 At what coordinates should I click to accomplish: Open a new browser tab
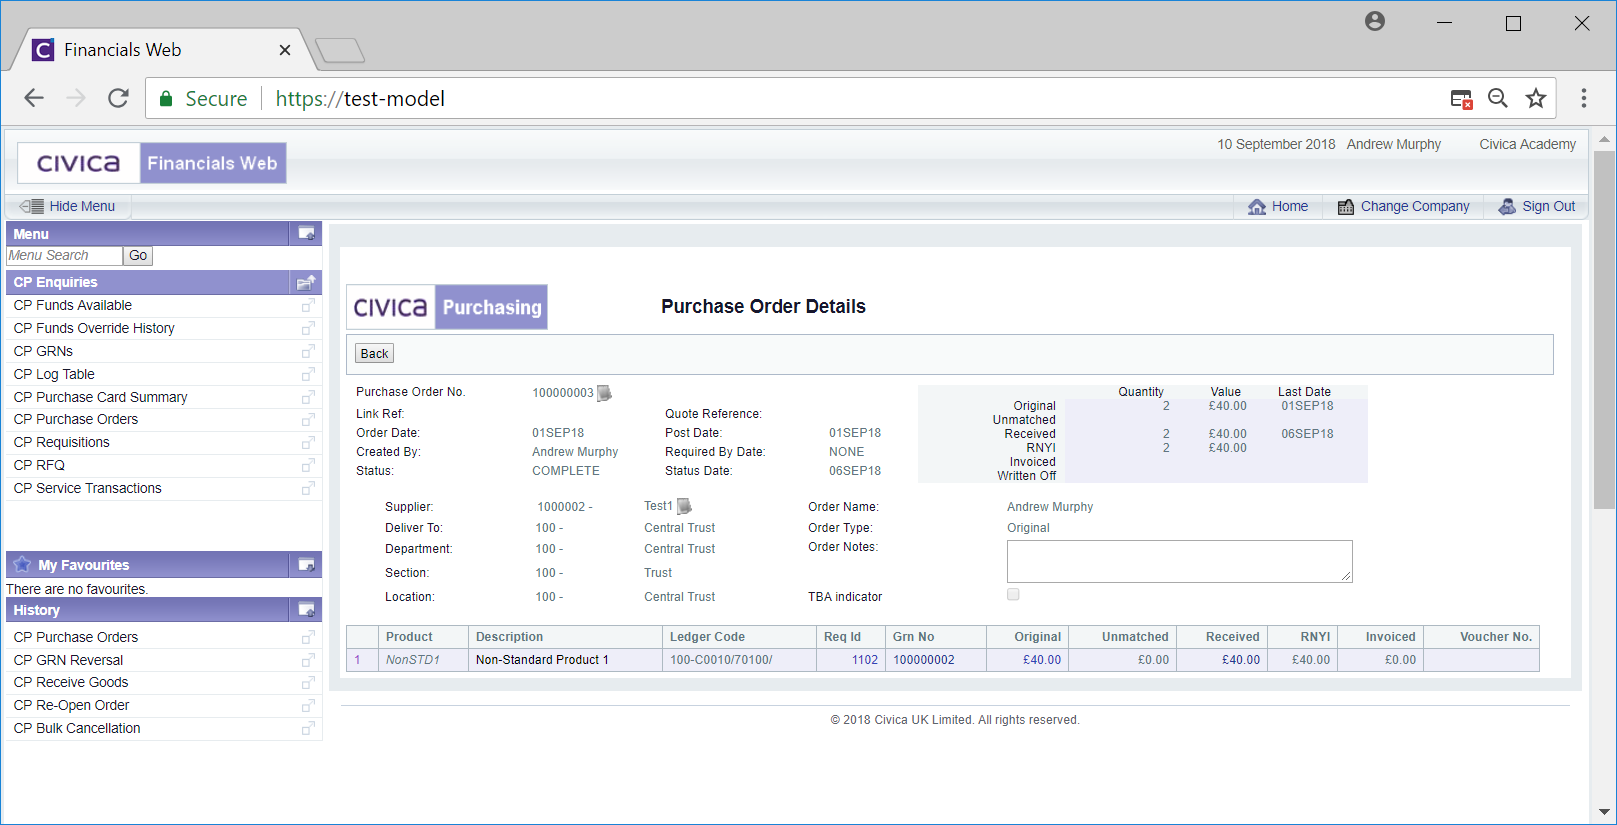(340, 50)
